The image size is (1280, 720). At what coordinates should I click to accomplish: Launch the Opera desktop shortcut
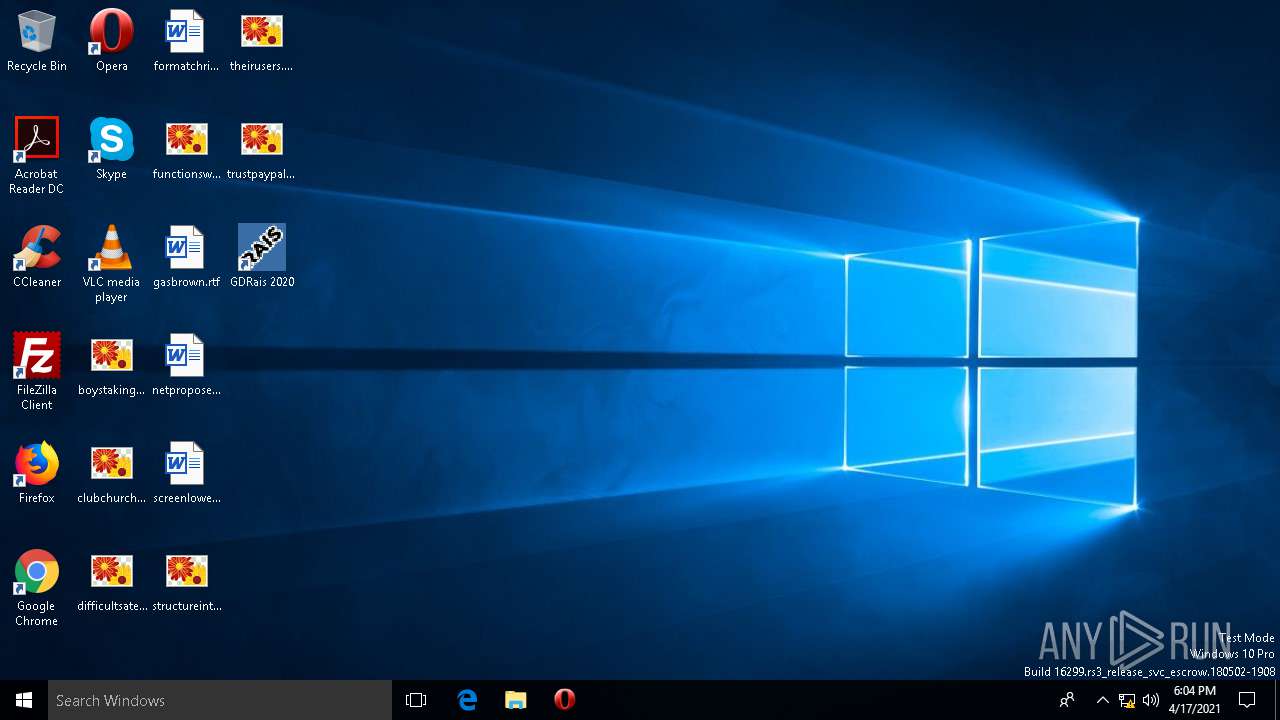pos(111,42)
